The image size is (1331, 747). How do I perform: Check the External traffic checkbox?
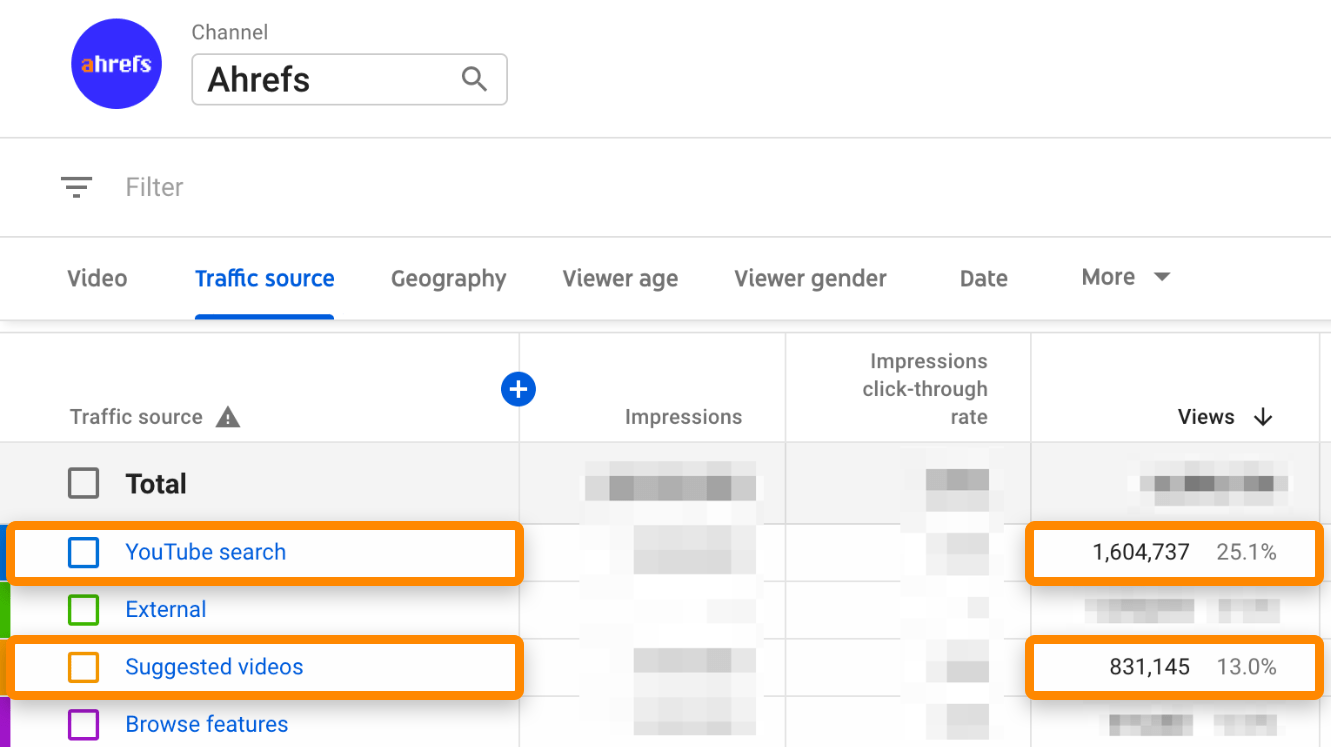[x=84, y=609]
